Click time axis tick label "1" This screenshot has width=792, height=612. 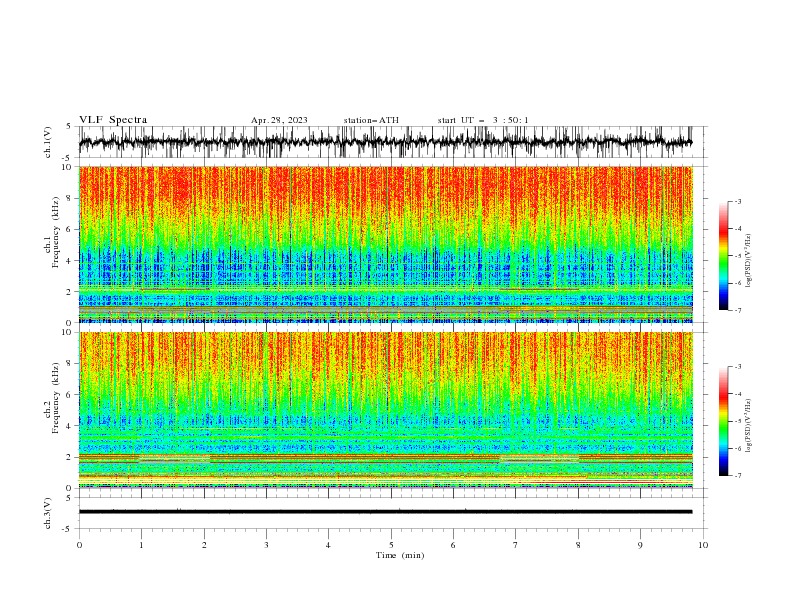(141, 545)
